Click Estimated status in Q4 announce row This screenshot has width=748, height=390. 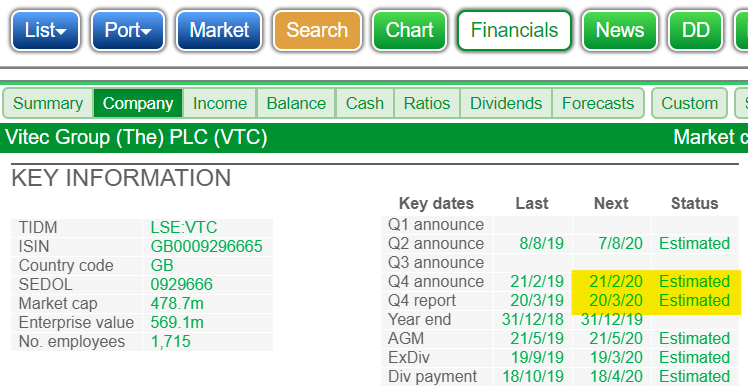(694, 282)
